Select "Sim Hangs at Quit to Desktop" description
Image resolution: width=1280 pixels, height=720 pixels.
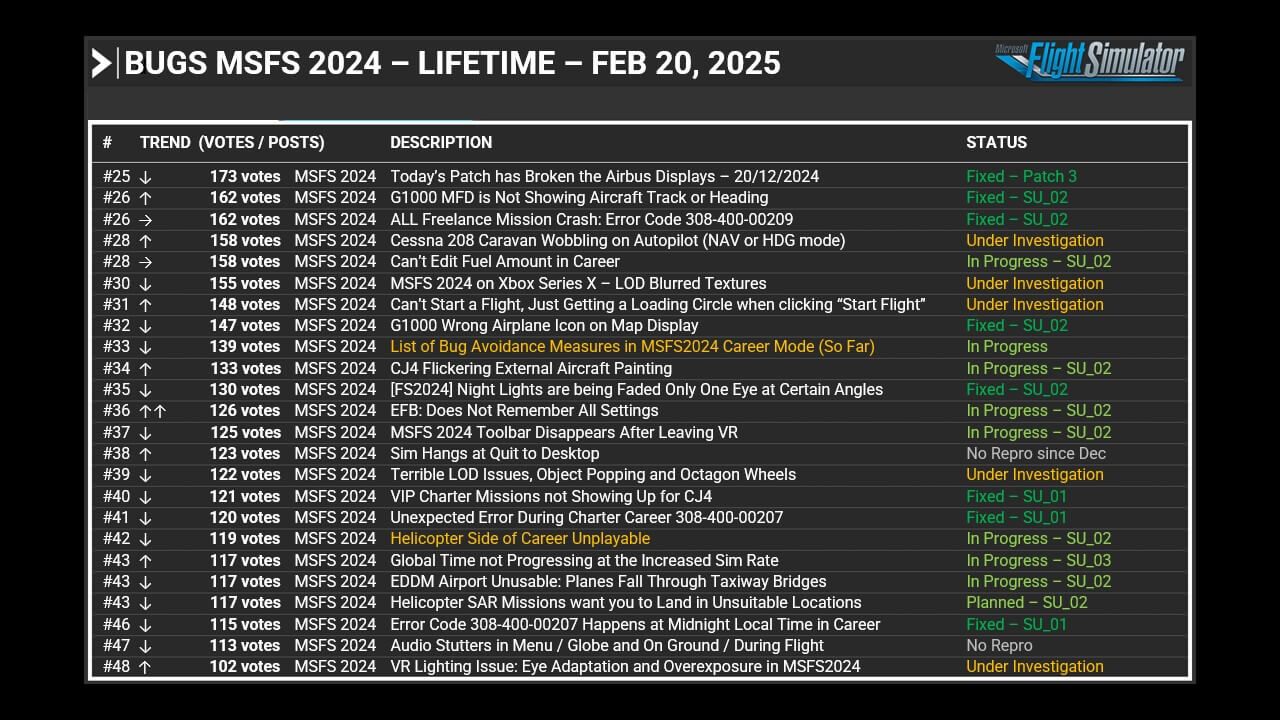click(495, 454)
